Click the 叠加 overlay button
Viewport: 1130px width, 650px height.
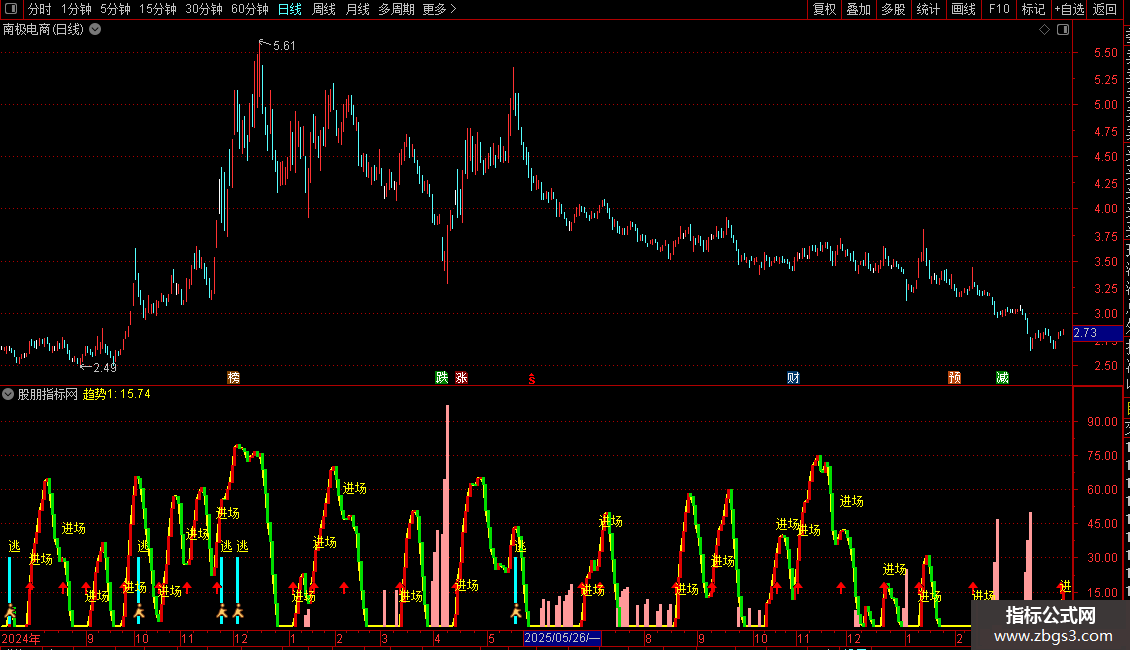[858, 9]
